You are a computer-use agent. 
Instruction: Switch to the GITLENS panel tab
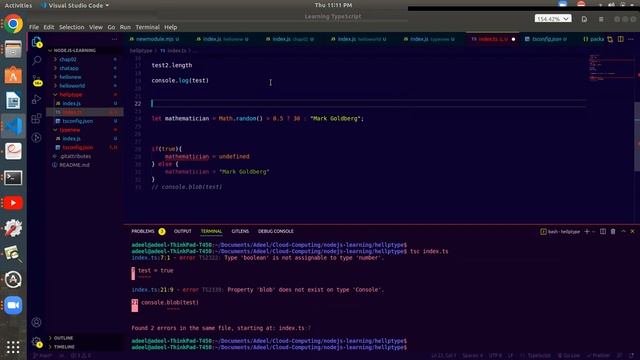(240, 231)
